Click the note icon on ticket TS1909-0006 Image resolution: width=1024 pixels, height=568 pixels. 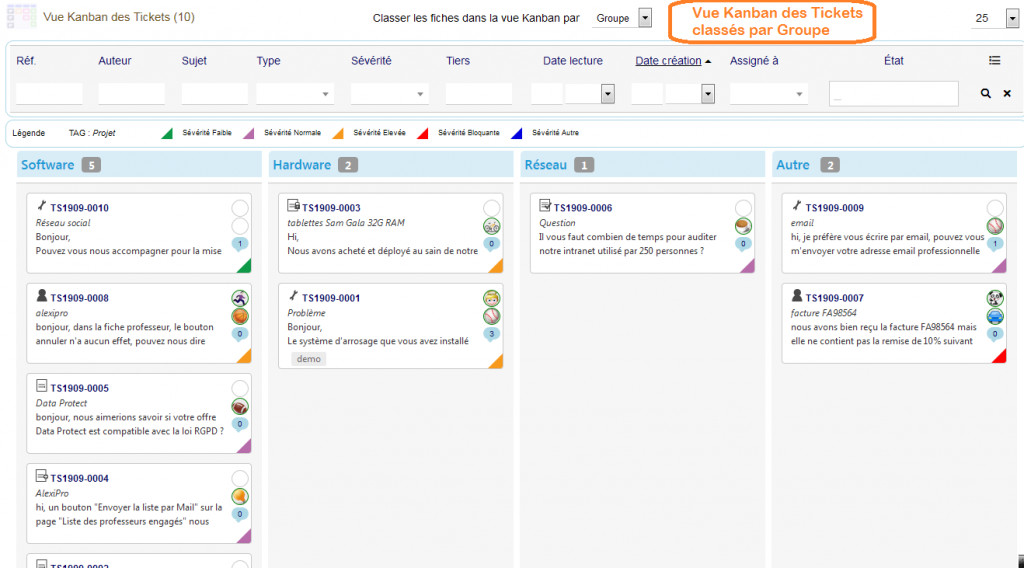pyautogui.click(x=545, y=206)
